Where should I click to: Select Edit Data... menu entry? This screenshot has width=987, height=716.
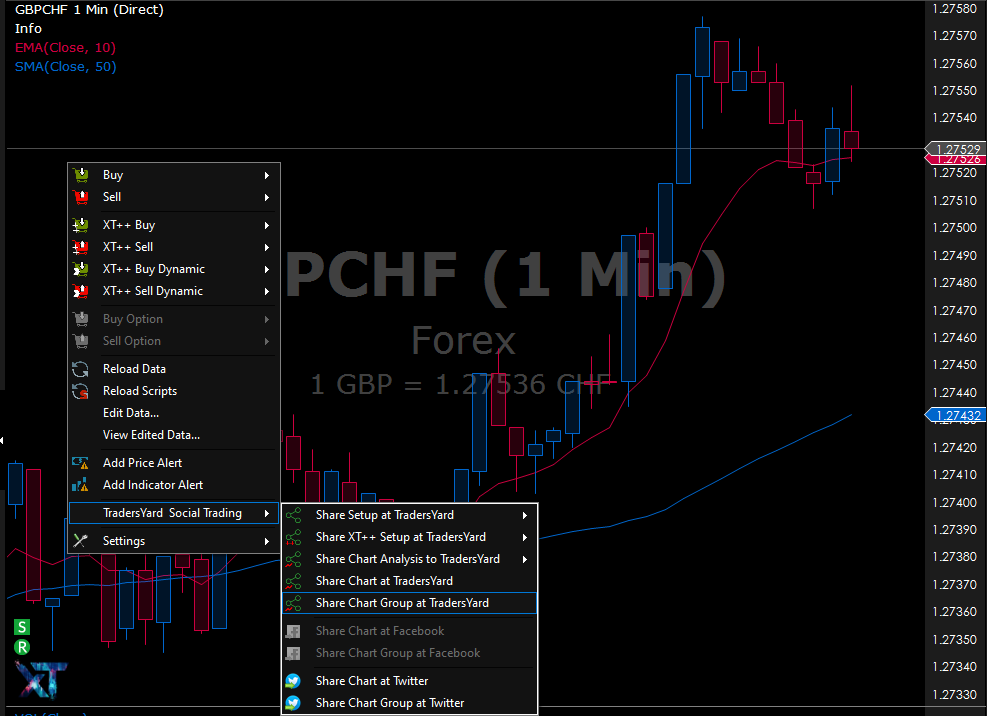coord(173,413)
